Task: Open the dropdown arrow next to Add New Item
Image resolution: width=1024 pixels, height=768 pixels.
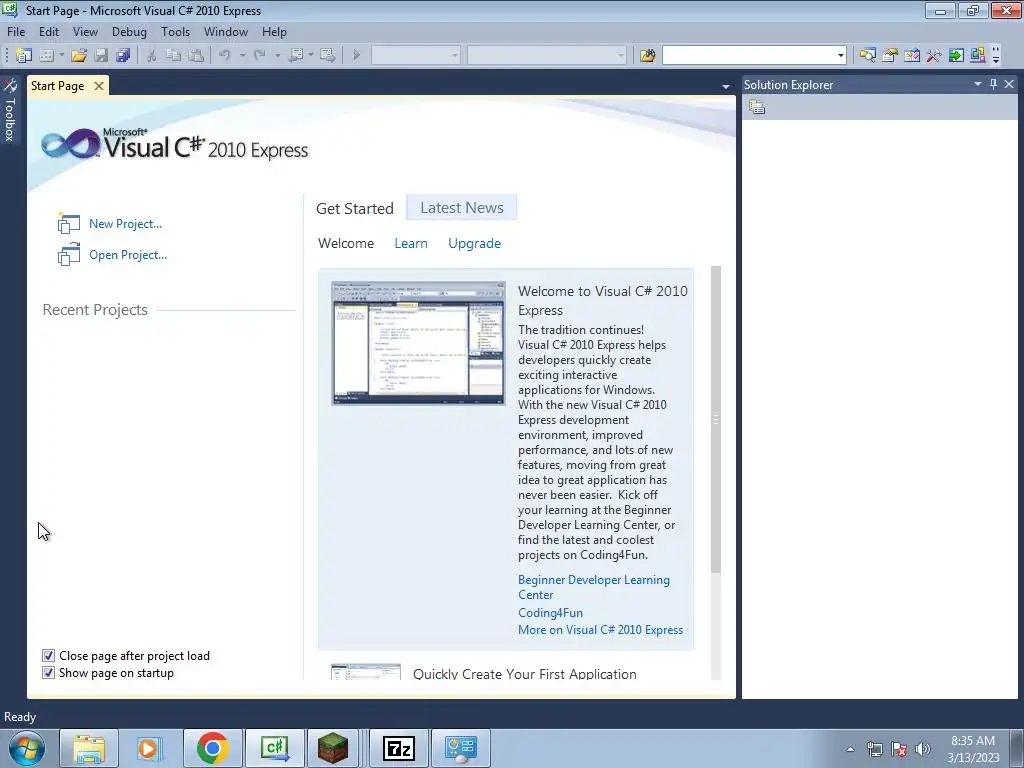Action: pyautogui.click(x=61, y=56)
